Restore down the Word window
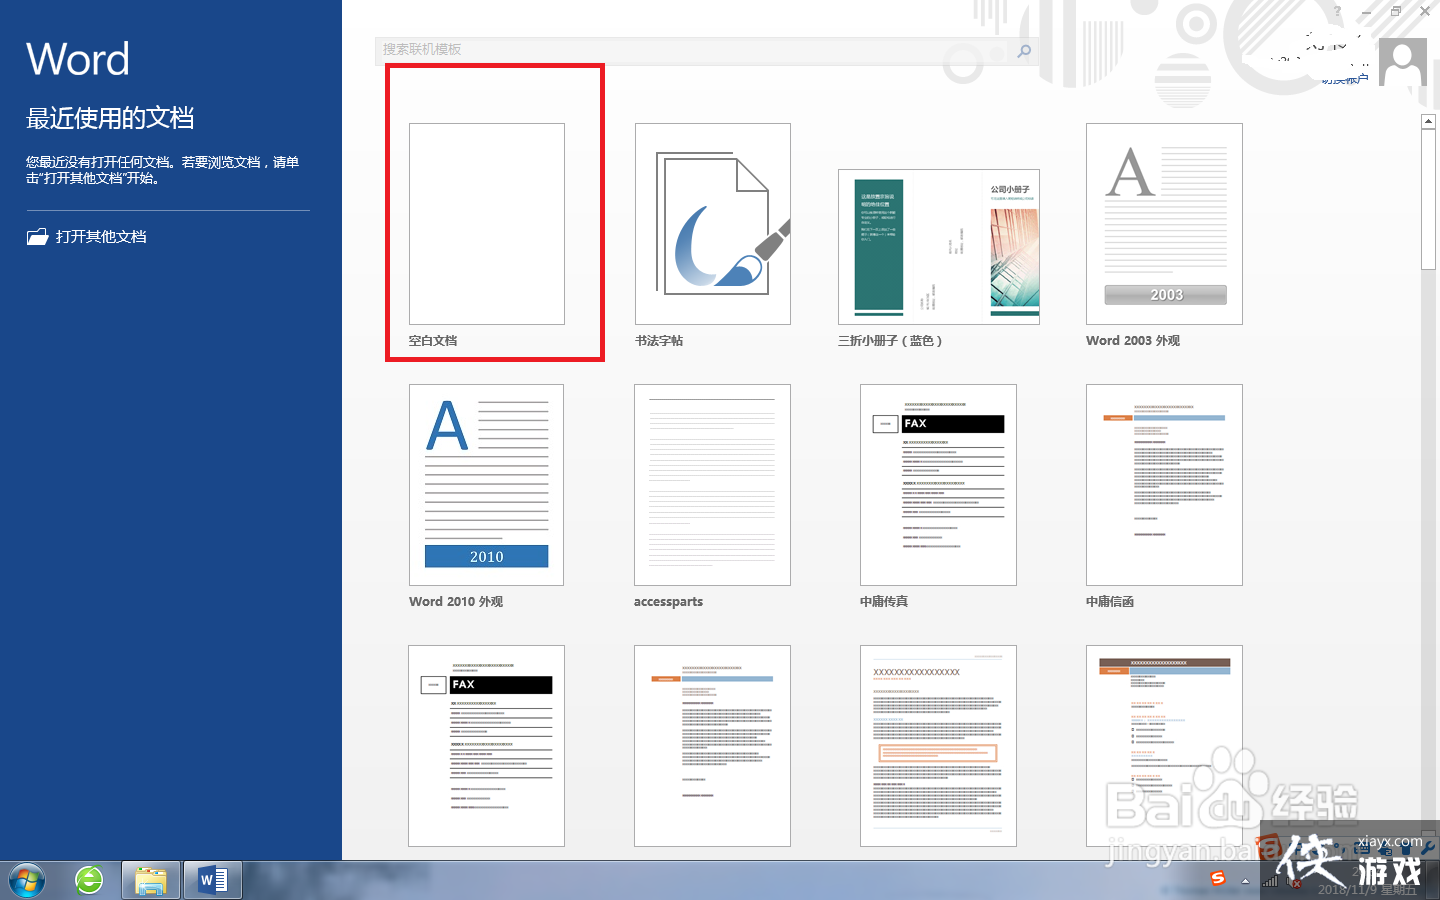The height and width of the screenshot is (900, 1440). pyautogui.click(x=1396, y=11)
